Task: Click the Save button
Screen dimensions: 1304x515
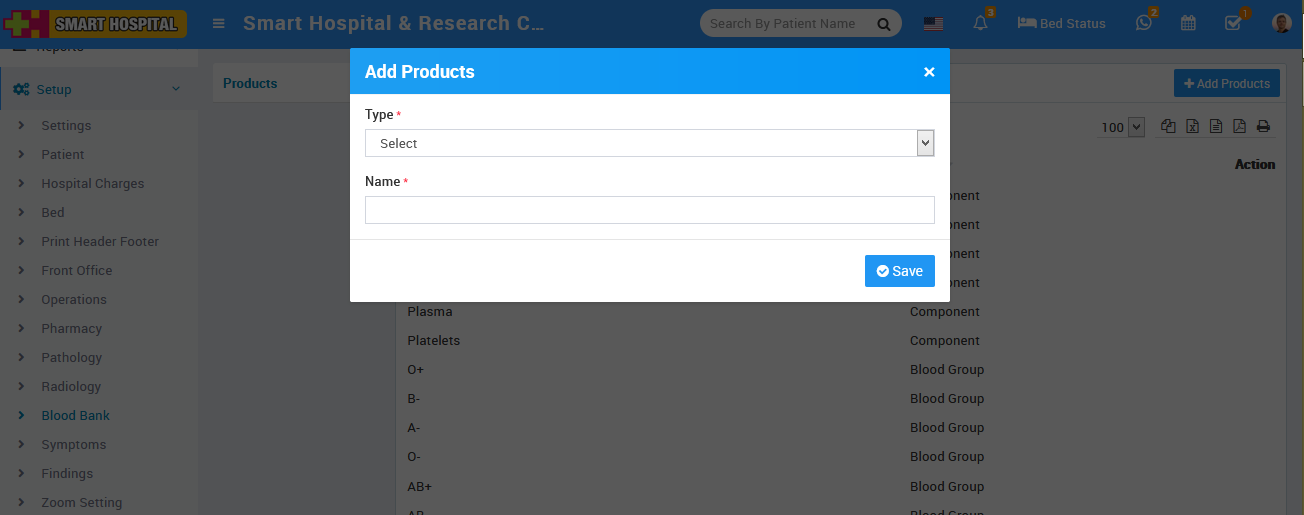Action: (899, 271)
